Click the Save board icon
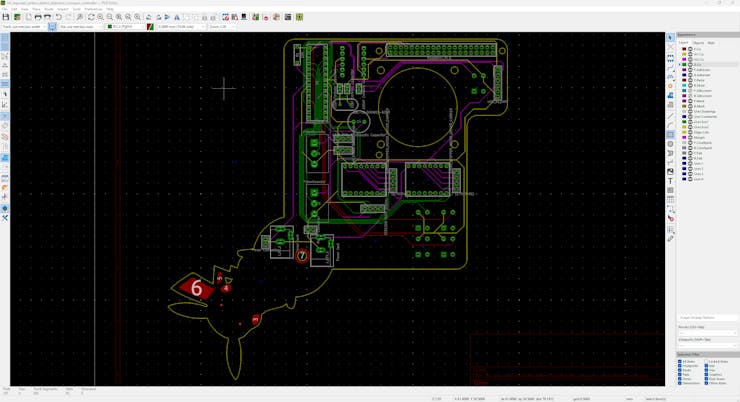Screen dimensions: 740x402 click(x=6, y=17)
